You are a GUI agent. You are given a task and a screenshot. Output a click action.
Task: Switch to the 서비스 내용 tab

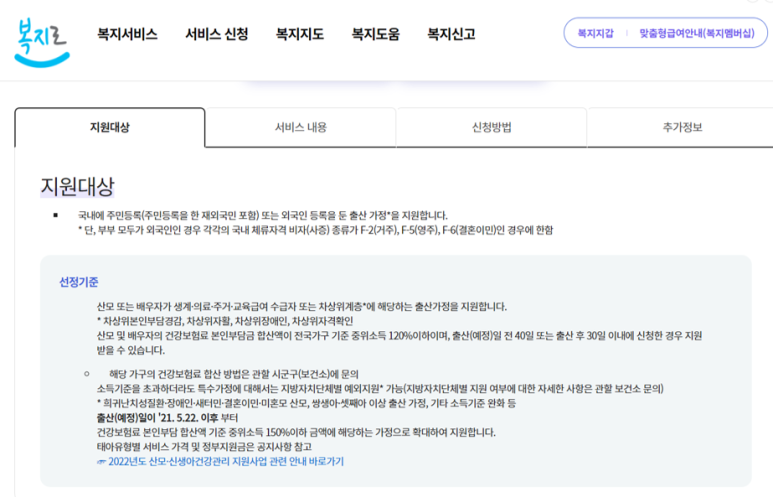tap(301, 127)
